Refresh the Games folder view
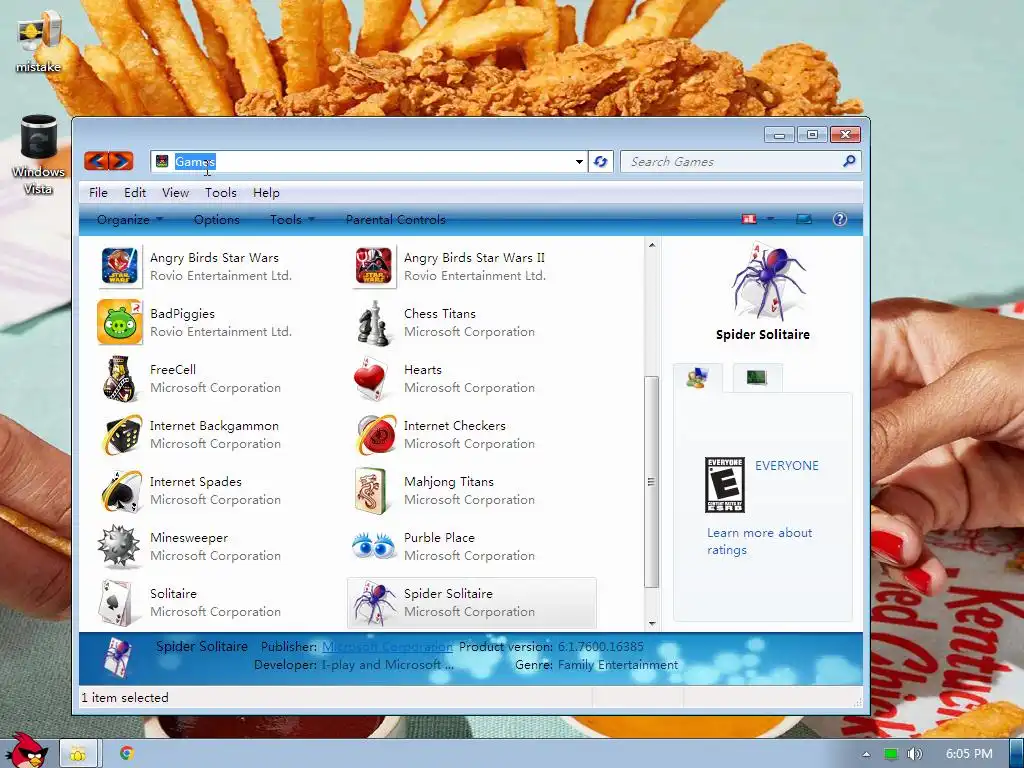1024x768 pixels. [601, 161]
